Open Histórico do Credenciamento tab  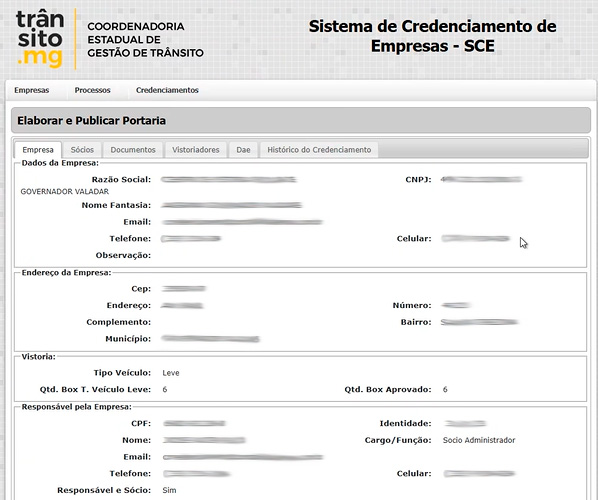pyautogui.click(x=319, y=150)
